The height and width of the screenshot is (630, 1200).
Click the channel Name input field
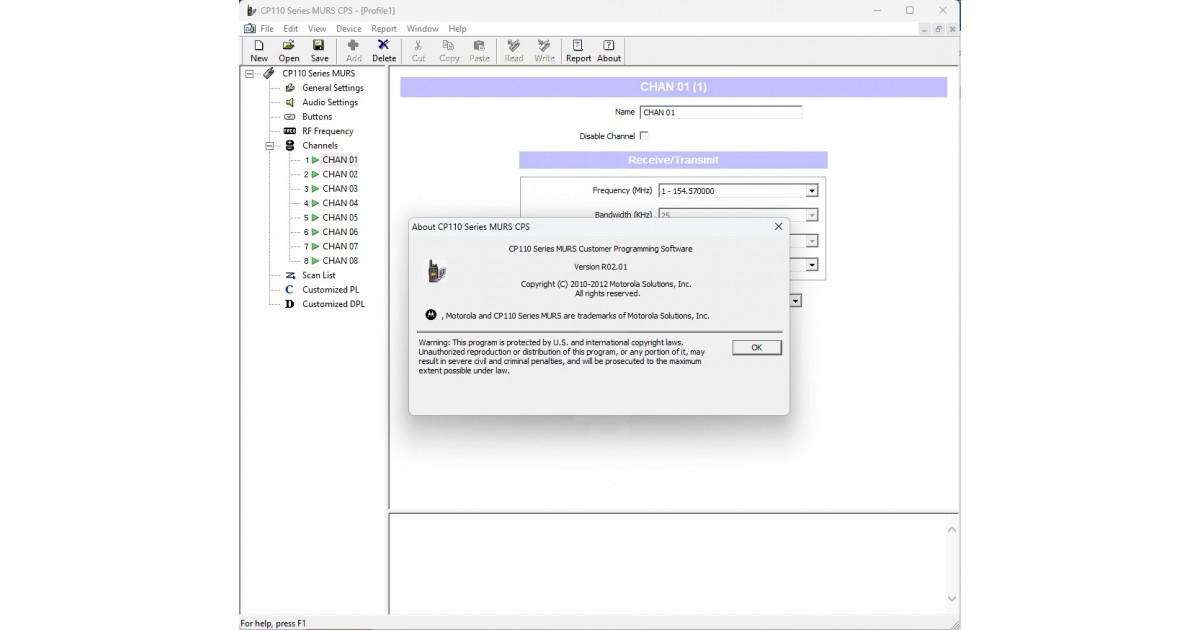[720, 113]
